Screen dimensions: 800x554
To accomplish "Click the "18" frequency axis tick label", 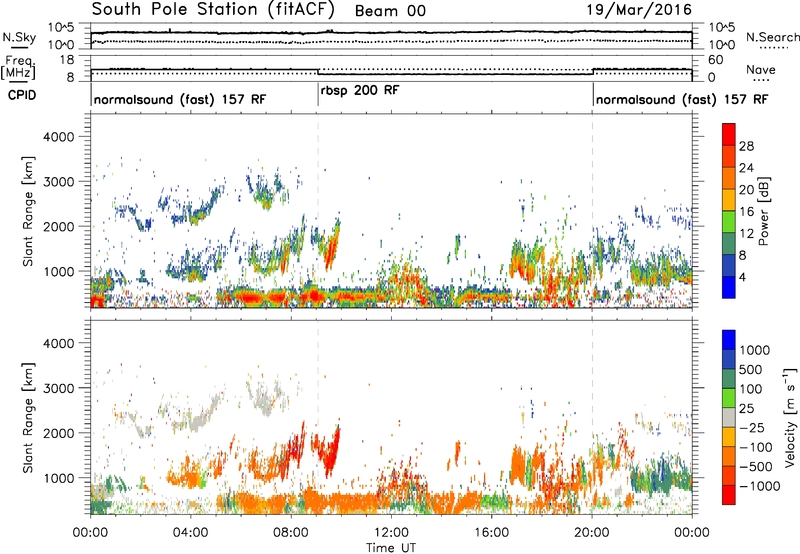I will click(67, 60).
